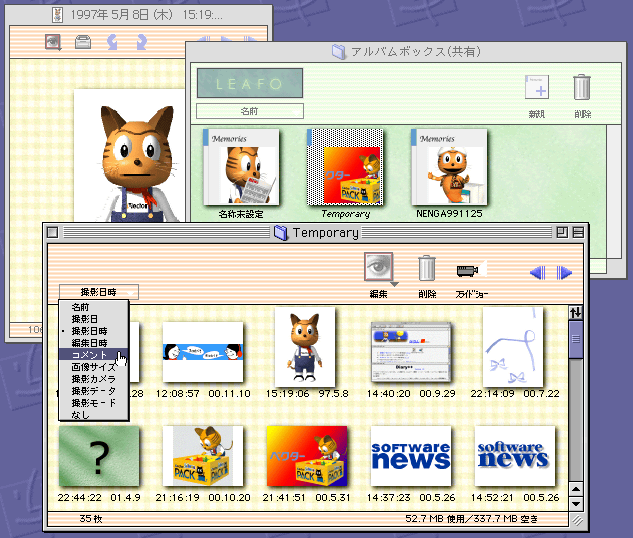Open the 名称未設定 album thumbnail
633x538 pixels.
coord(241,167)
